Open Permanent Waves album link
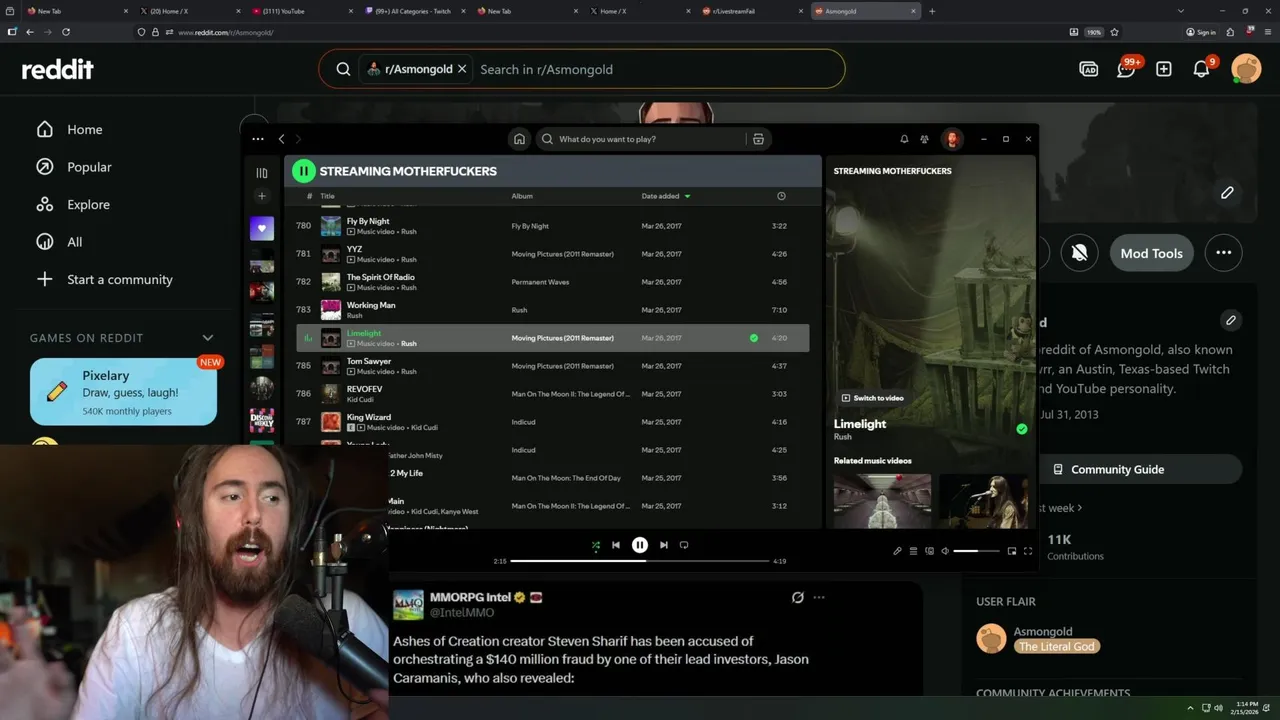This screenshot has width=1280, height=720. [x=540, y=282]
